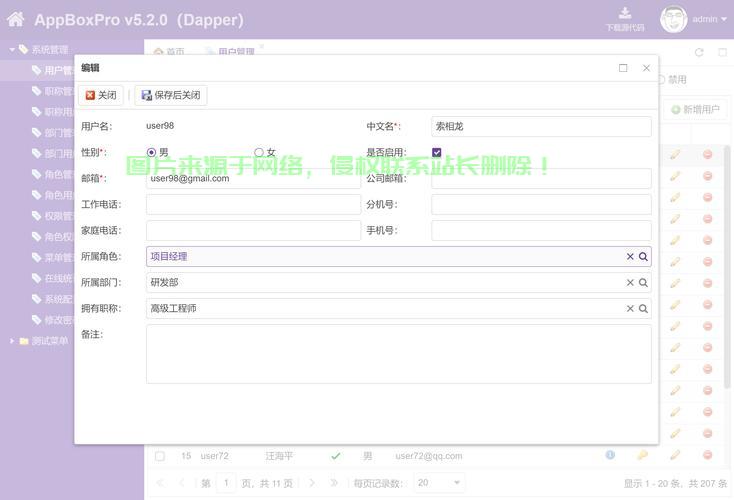Image resolution: width=734 pixels, height=500 pixels.
Task: Maximize the 编辑 dialog window
Action: click(x=623, y=68)
